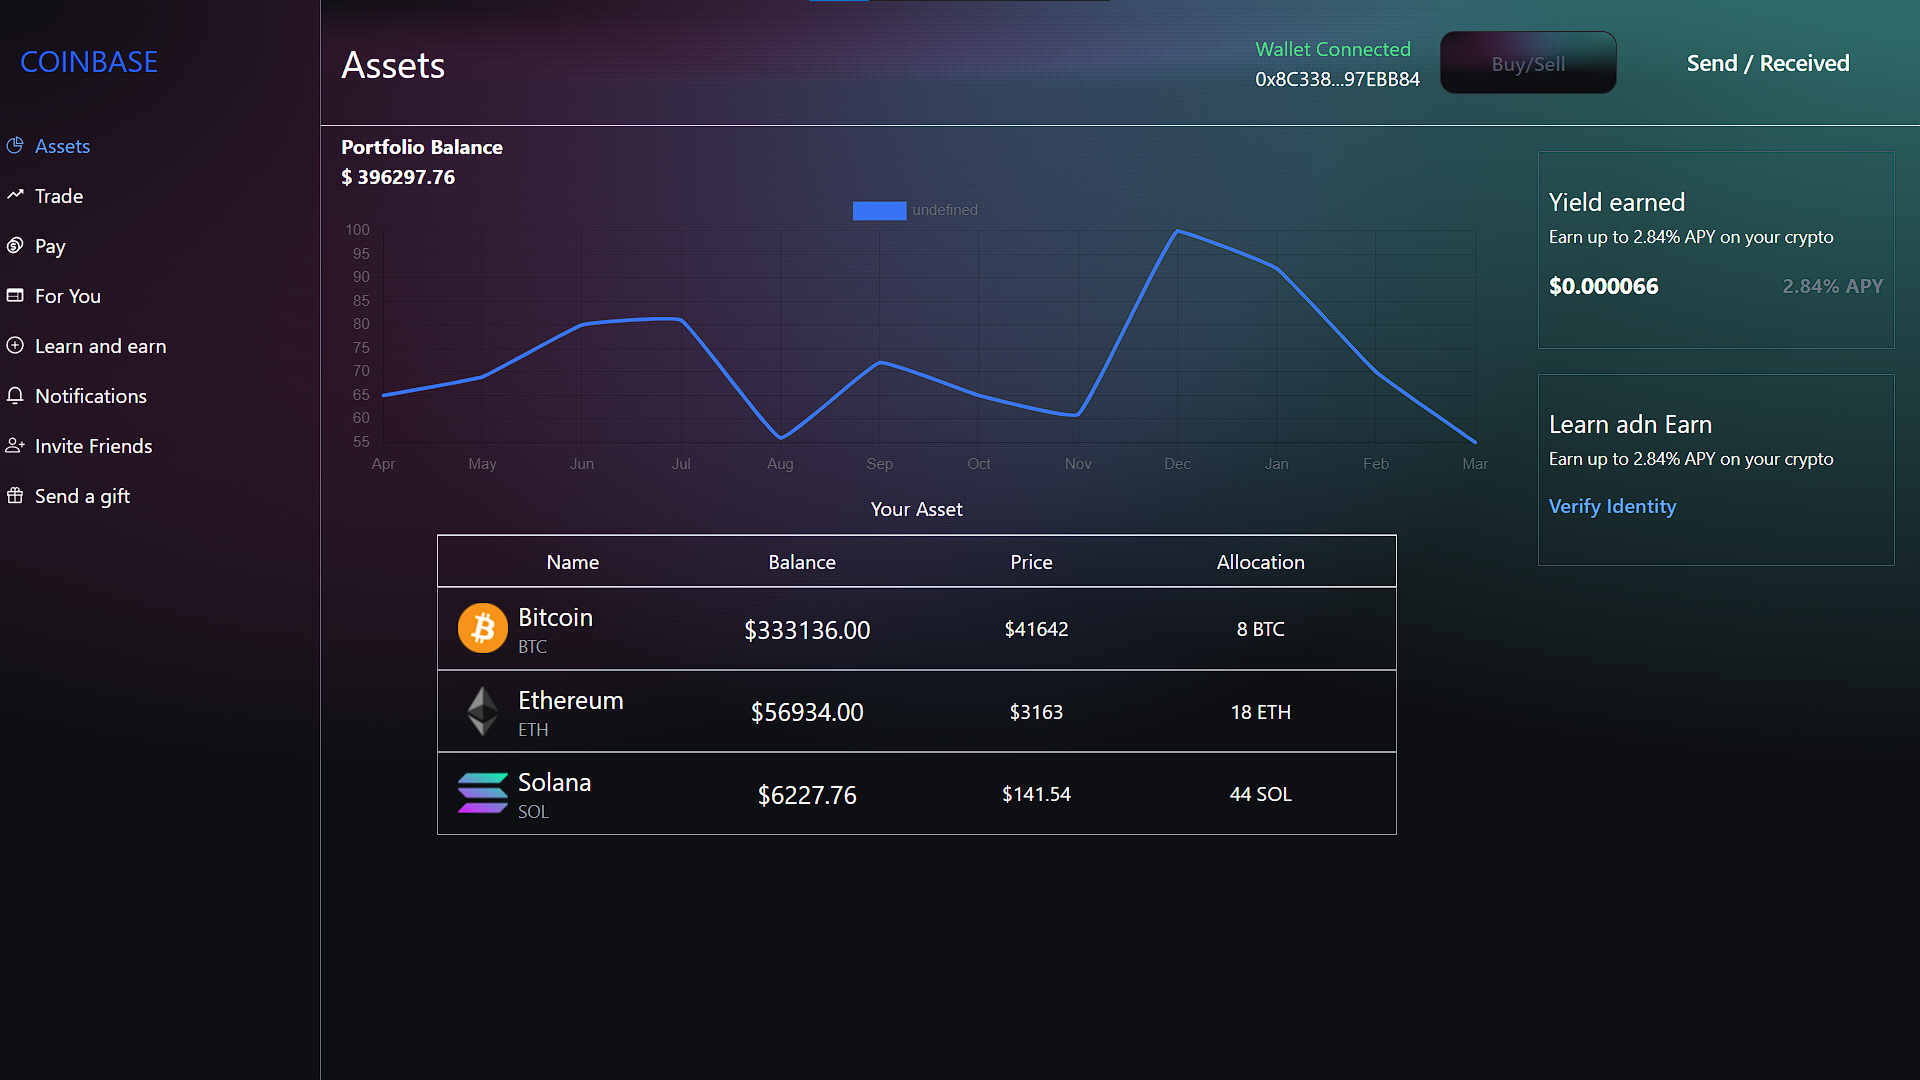
Task: Click the Solana name in asset table
Action: (554, 782)
